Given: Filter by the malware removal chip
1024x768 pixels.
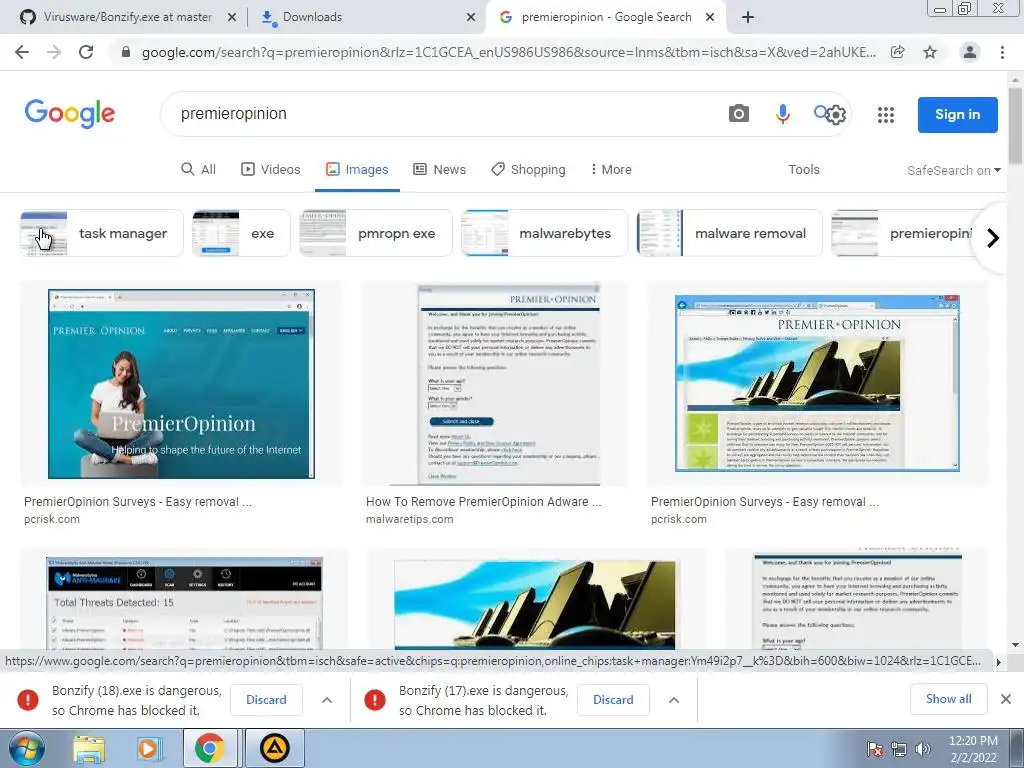Looking at the screenshot, I should 729,233.
